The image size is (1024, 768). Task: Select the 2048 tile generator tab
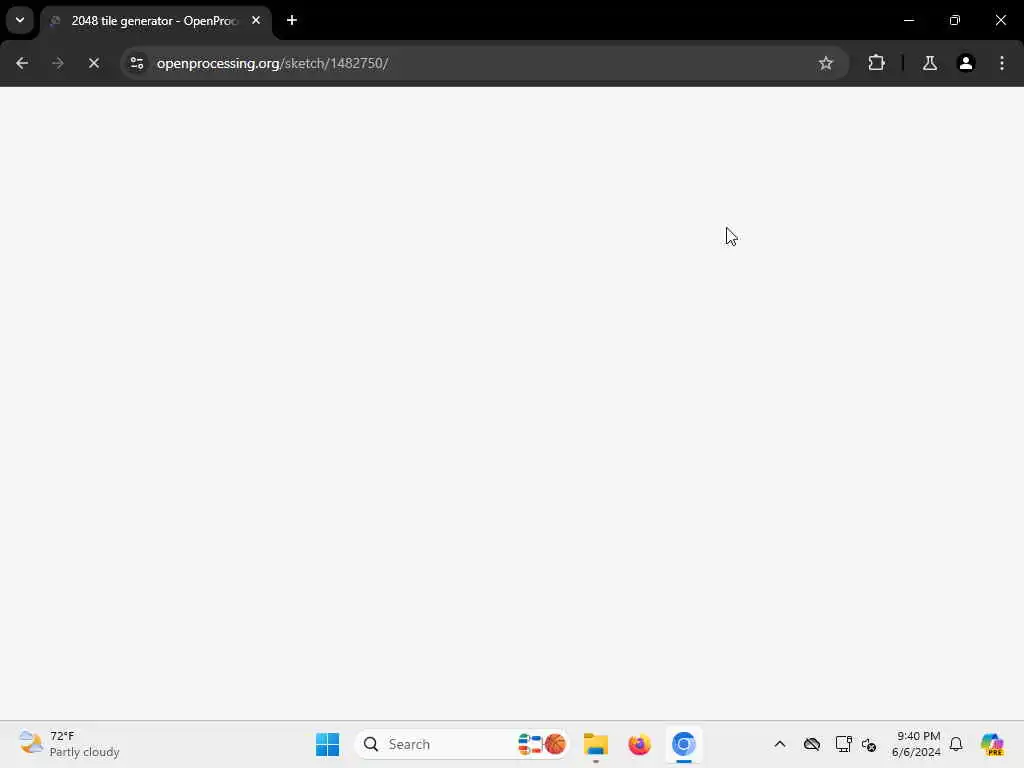point(154,21)
